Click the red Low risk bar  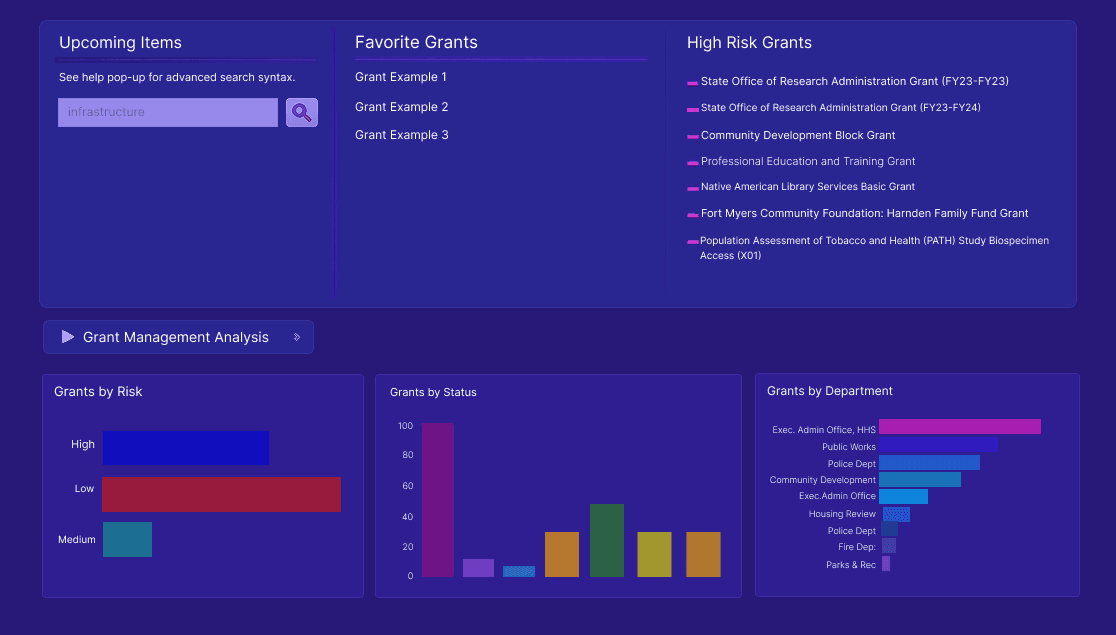[x=220, y=494]
